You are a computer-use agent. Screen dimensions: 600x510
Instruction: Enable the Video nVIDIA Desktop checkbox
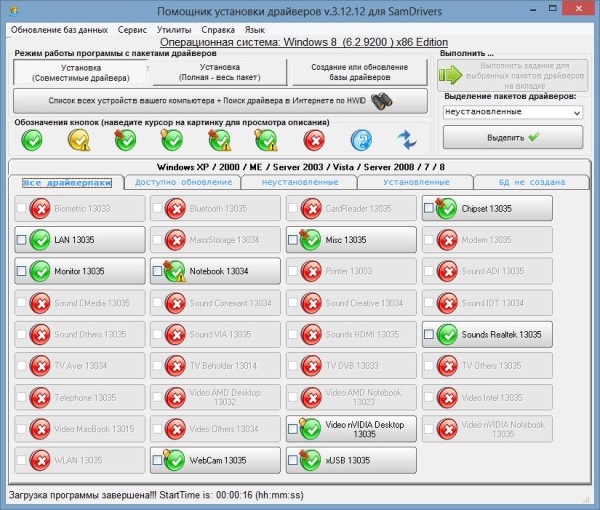pos(292,429)
